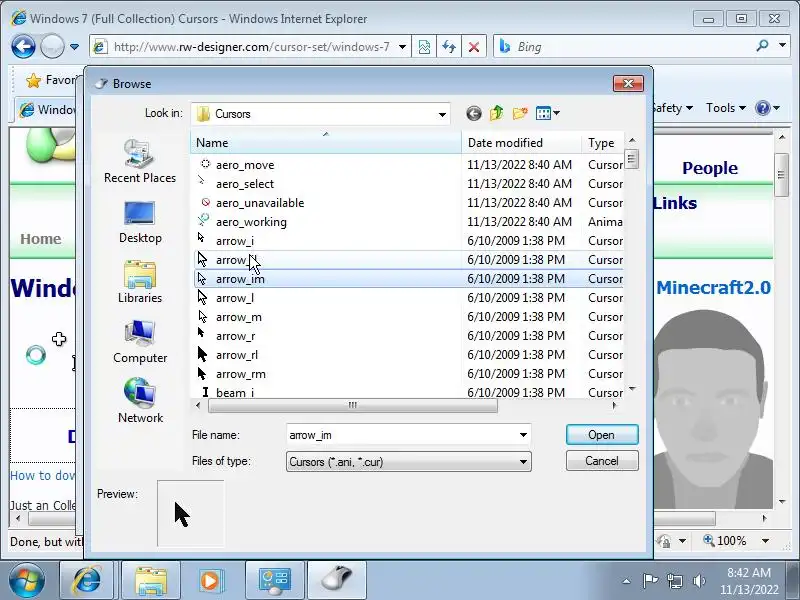800x600 pixels.
Task: Open the Help question mark menu
Action: [x=768, y=108]
